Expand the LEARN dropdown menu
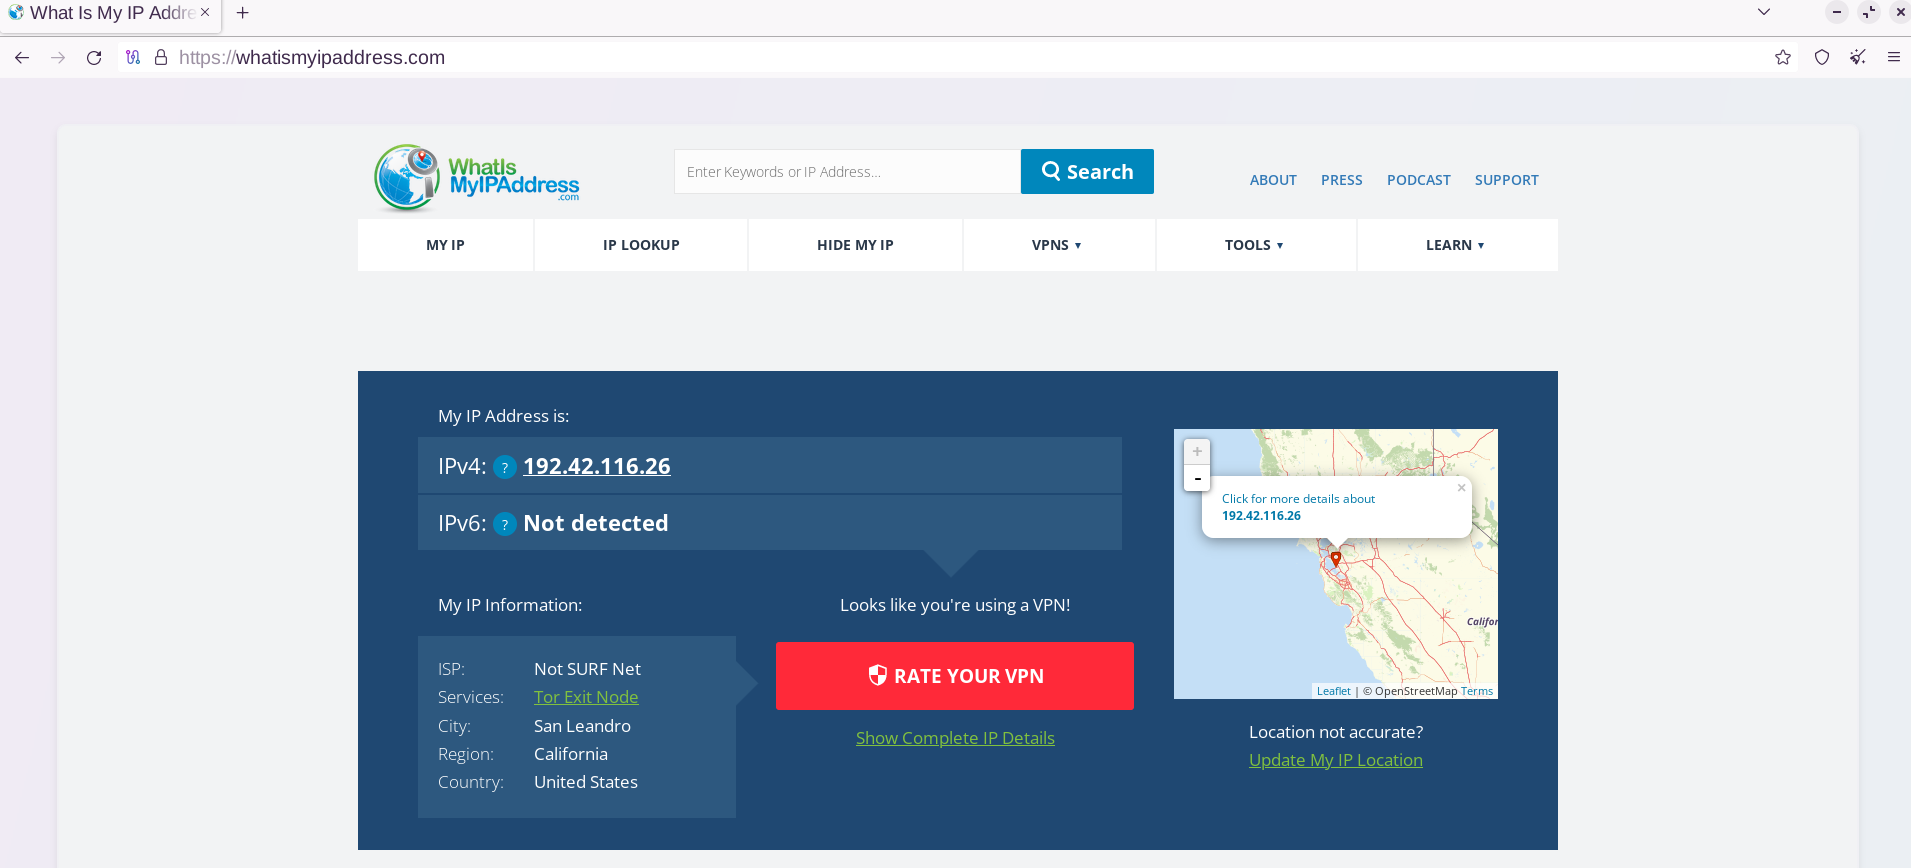Screen dimensions: 1911x868 1455,245
